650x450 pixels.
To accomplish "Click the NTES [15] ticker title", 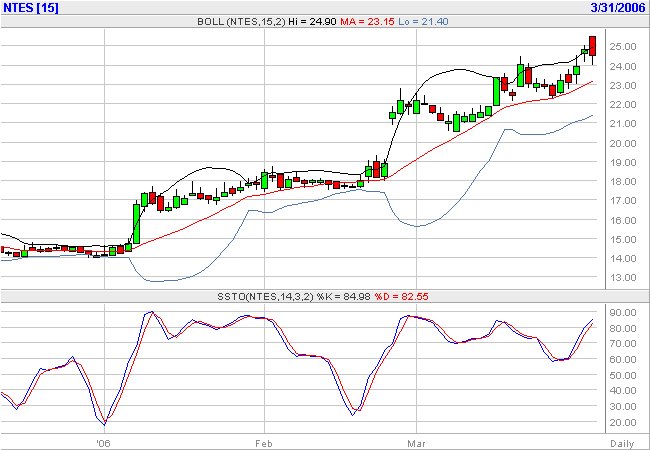I will coord(31,8).
